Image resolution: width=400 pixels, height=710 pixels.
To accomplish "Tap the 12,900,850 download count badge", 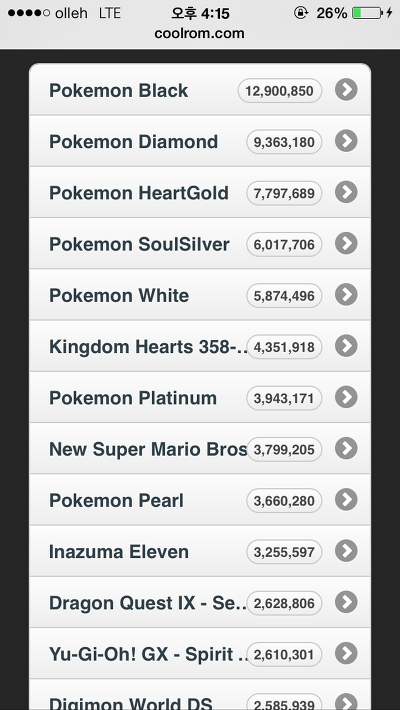I will coord(280,91).
